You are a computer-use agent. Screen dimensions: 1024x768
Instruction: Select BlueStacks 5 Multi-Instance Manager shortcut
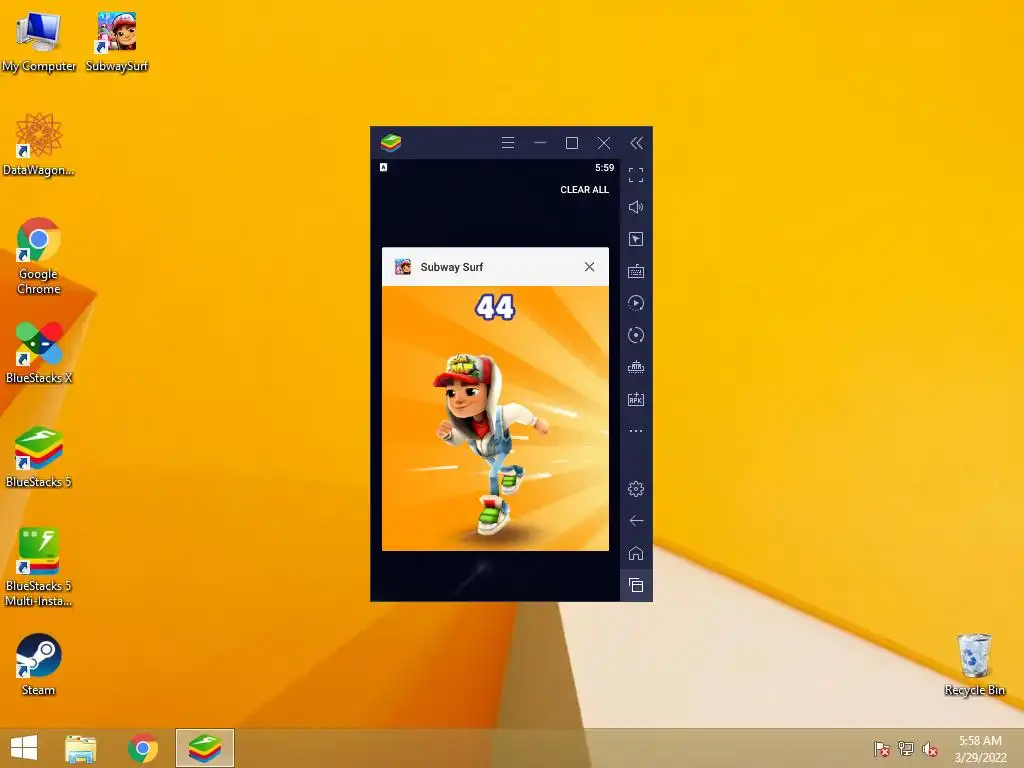click(x=39, y=568)
